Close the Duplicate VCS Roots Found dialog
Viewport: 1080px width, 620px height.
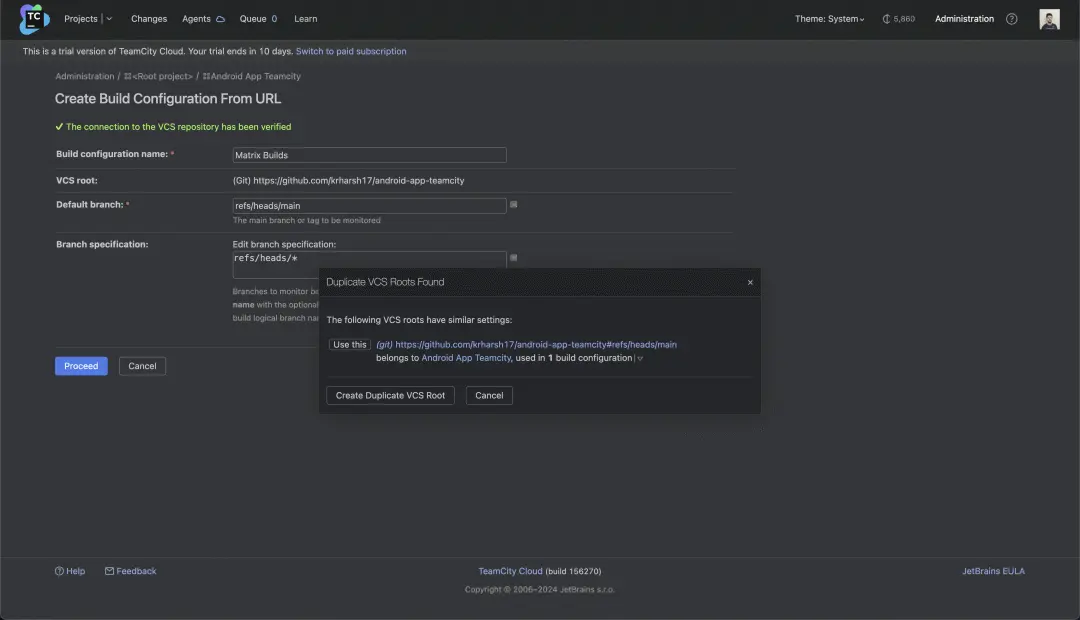[750, 282]
